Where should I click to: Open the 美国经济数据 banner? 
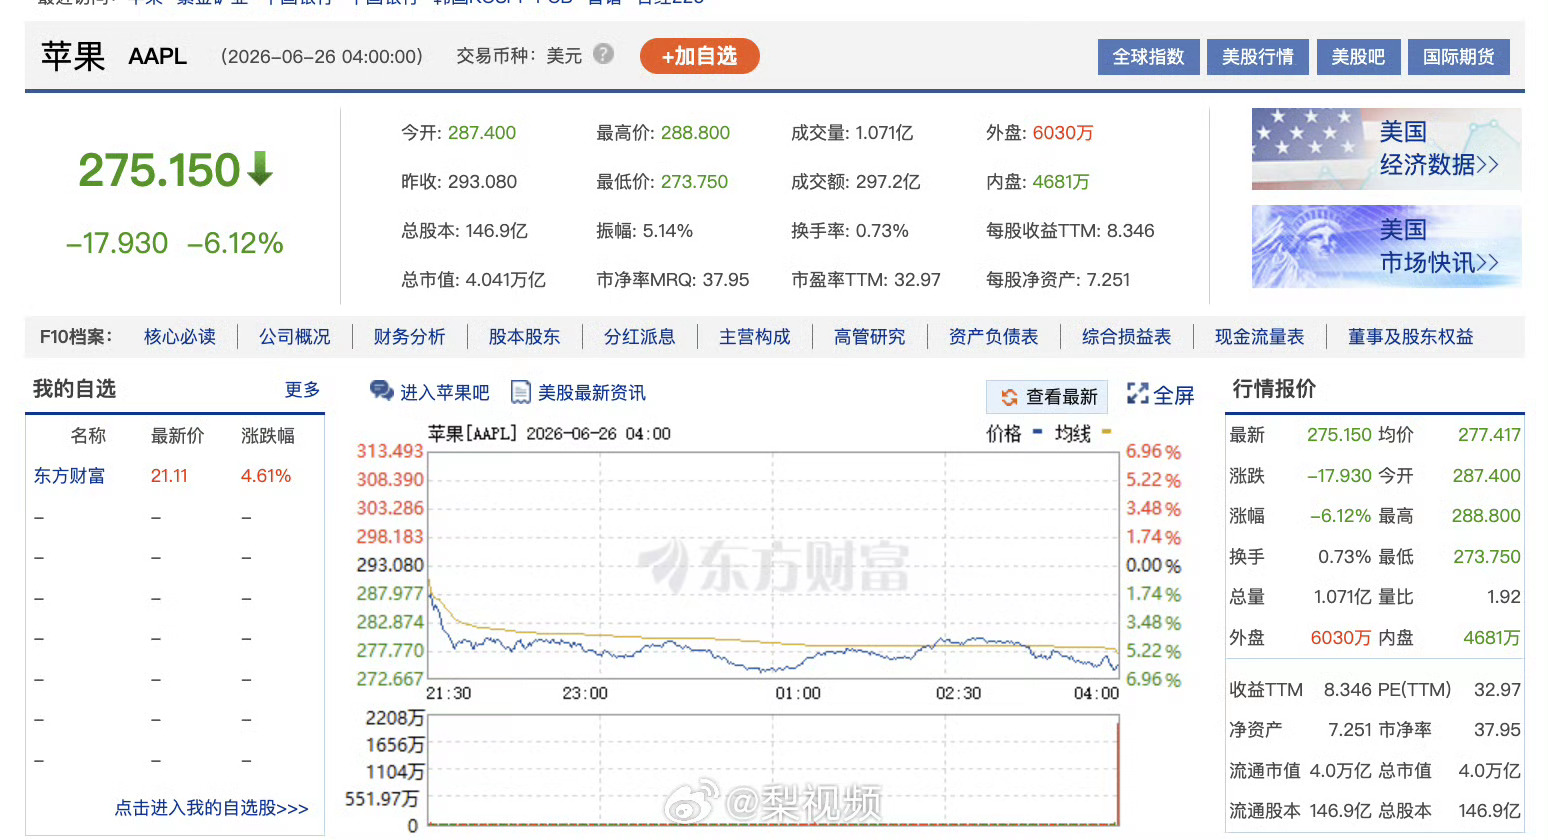coord(1386,149)
